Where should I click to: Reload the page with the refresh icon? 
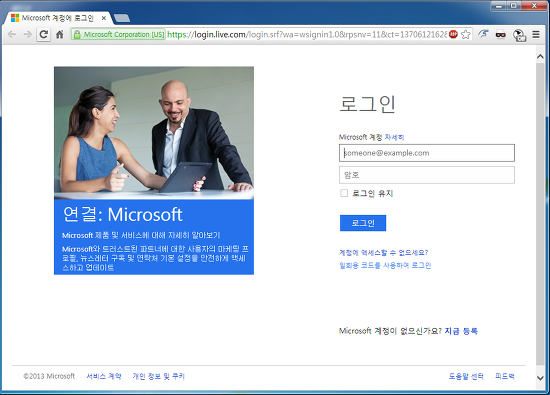pos(43,34)
